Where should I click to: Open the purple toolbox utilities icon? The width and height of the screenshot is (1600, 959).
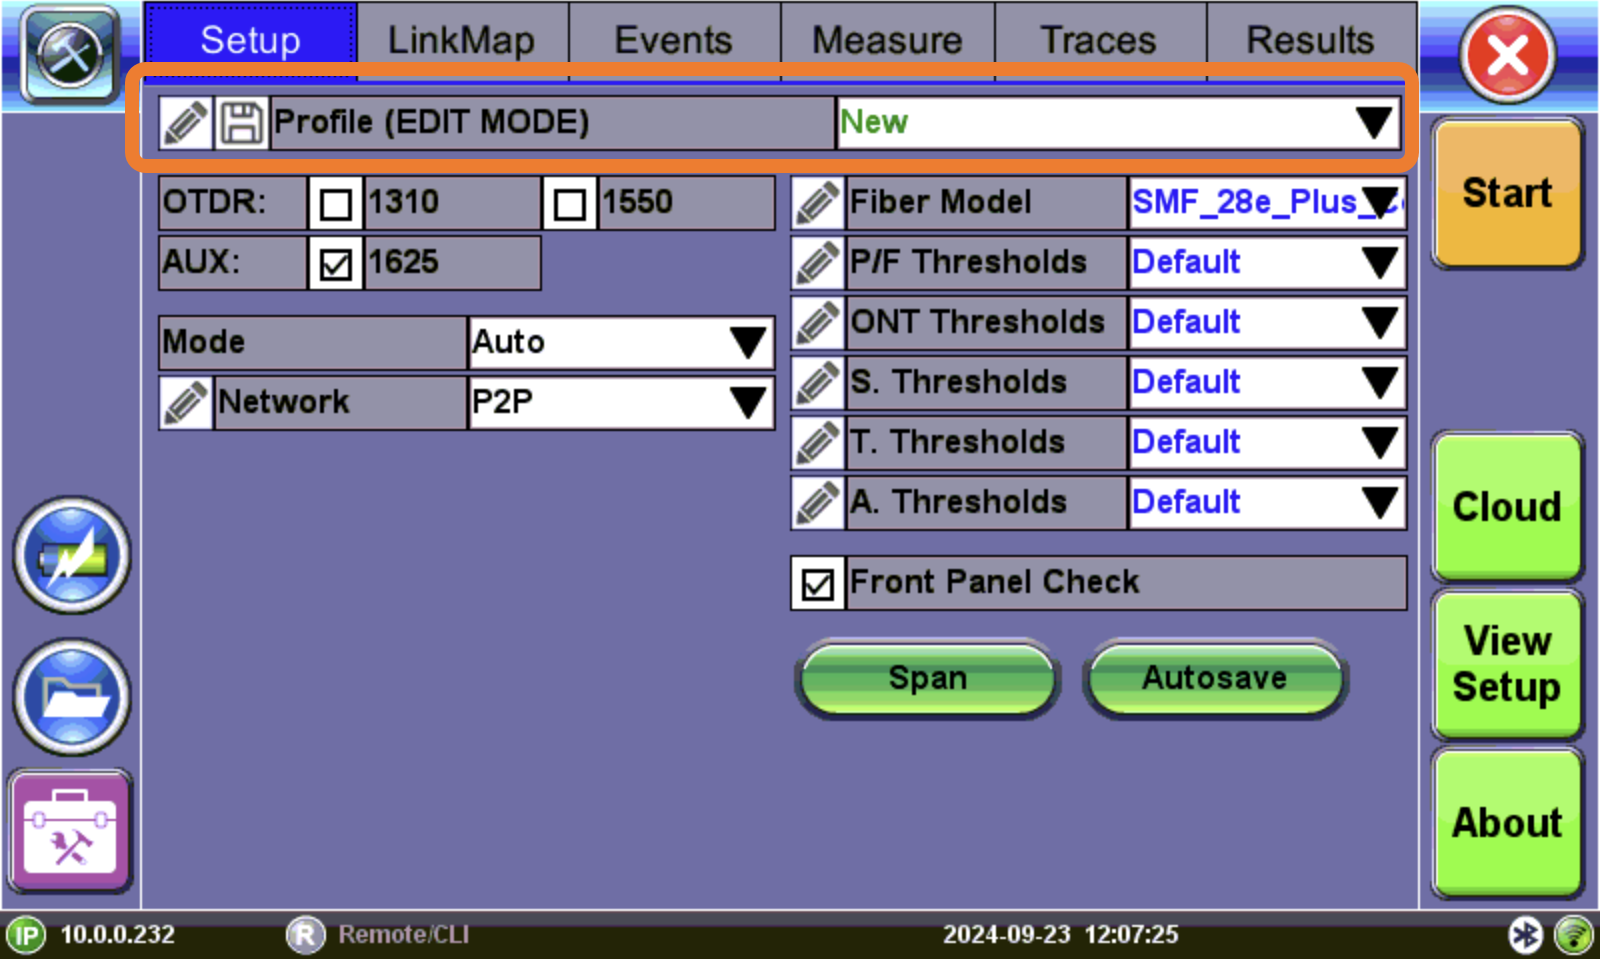70,831
